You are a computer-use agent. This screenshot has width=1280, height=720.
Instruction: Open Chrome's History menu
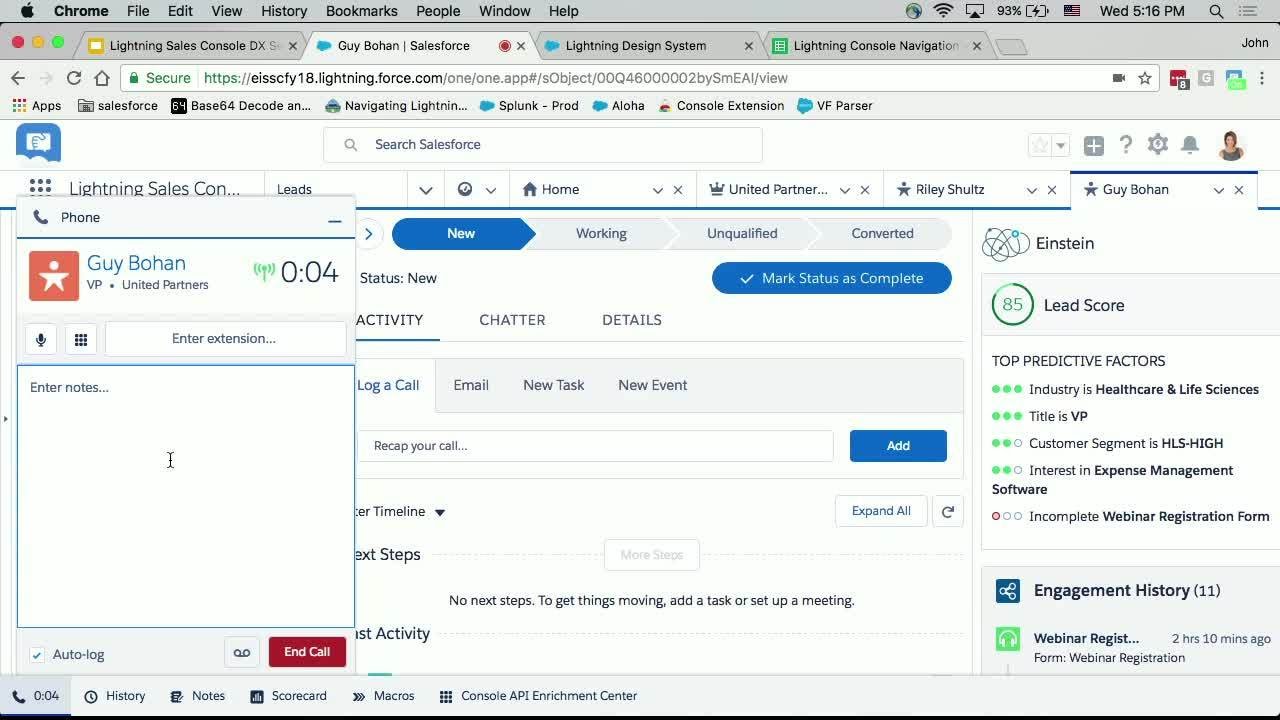coord(284,11)
